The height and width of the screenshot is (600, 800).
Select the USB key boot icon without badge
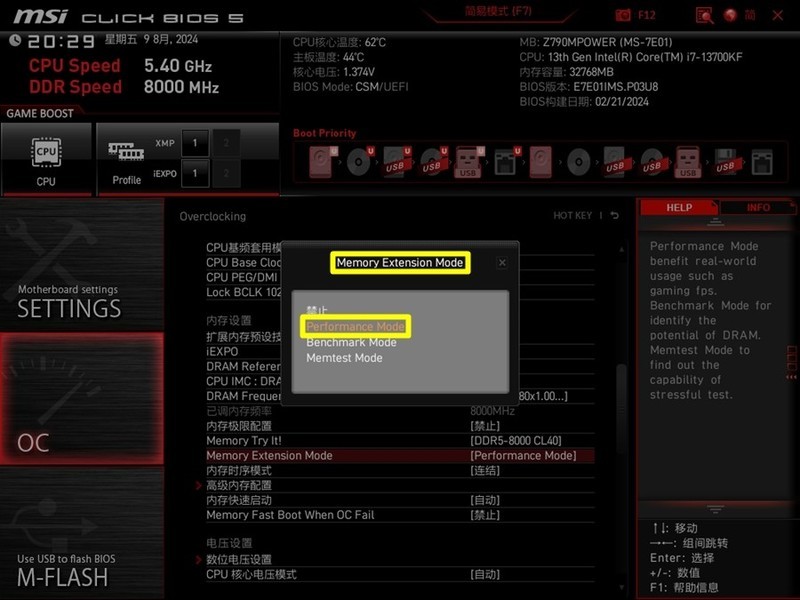(688, 162)
